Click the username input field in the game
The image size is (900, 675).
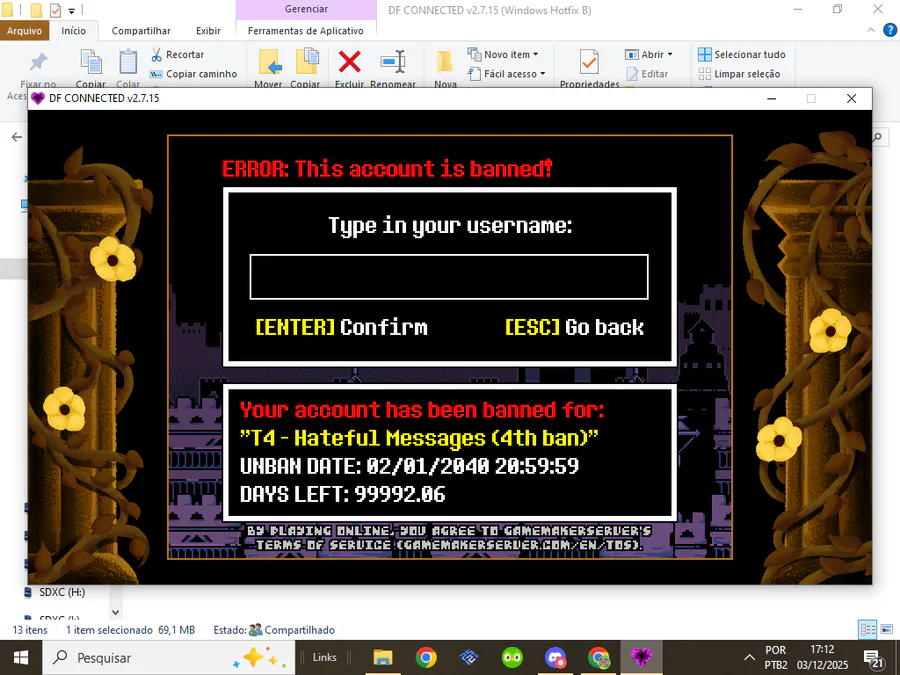pyautogui.click(x=449, y=277)
